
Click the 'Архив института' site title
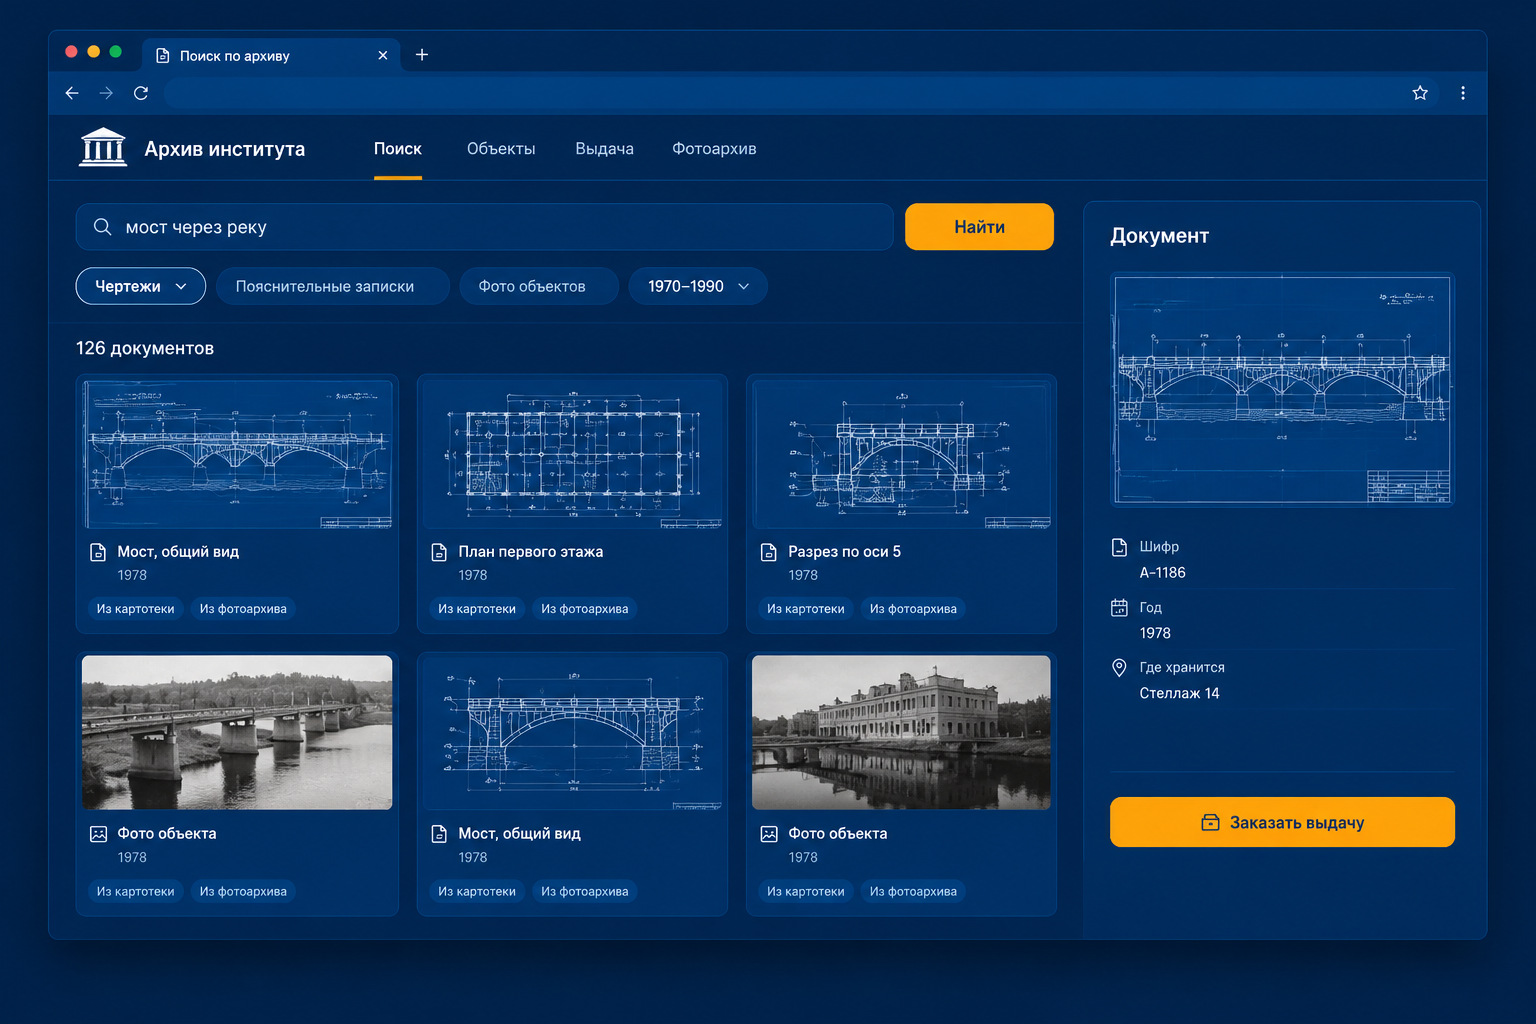pos(225,149)
